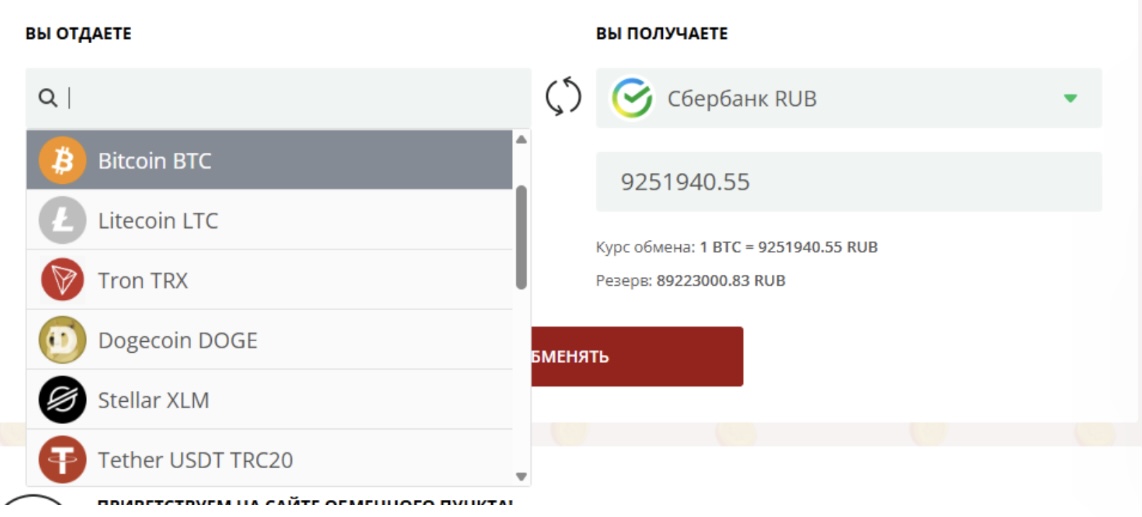Click the Dogecoin coin icon
Screen dimensions: 1142x517
coord(62,340)
